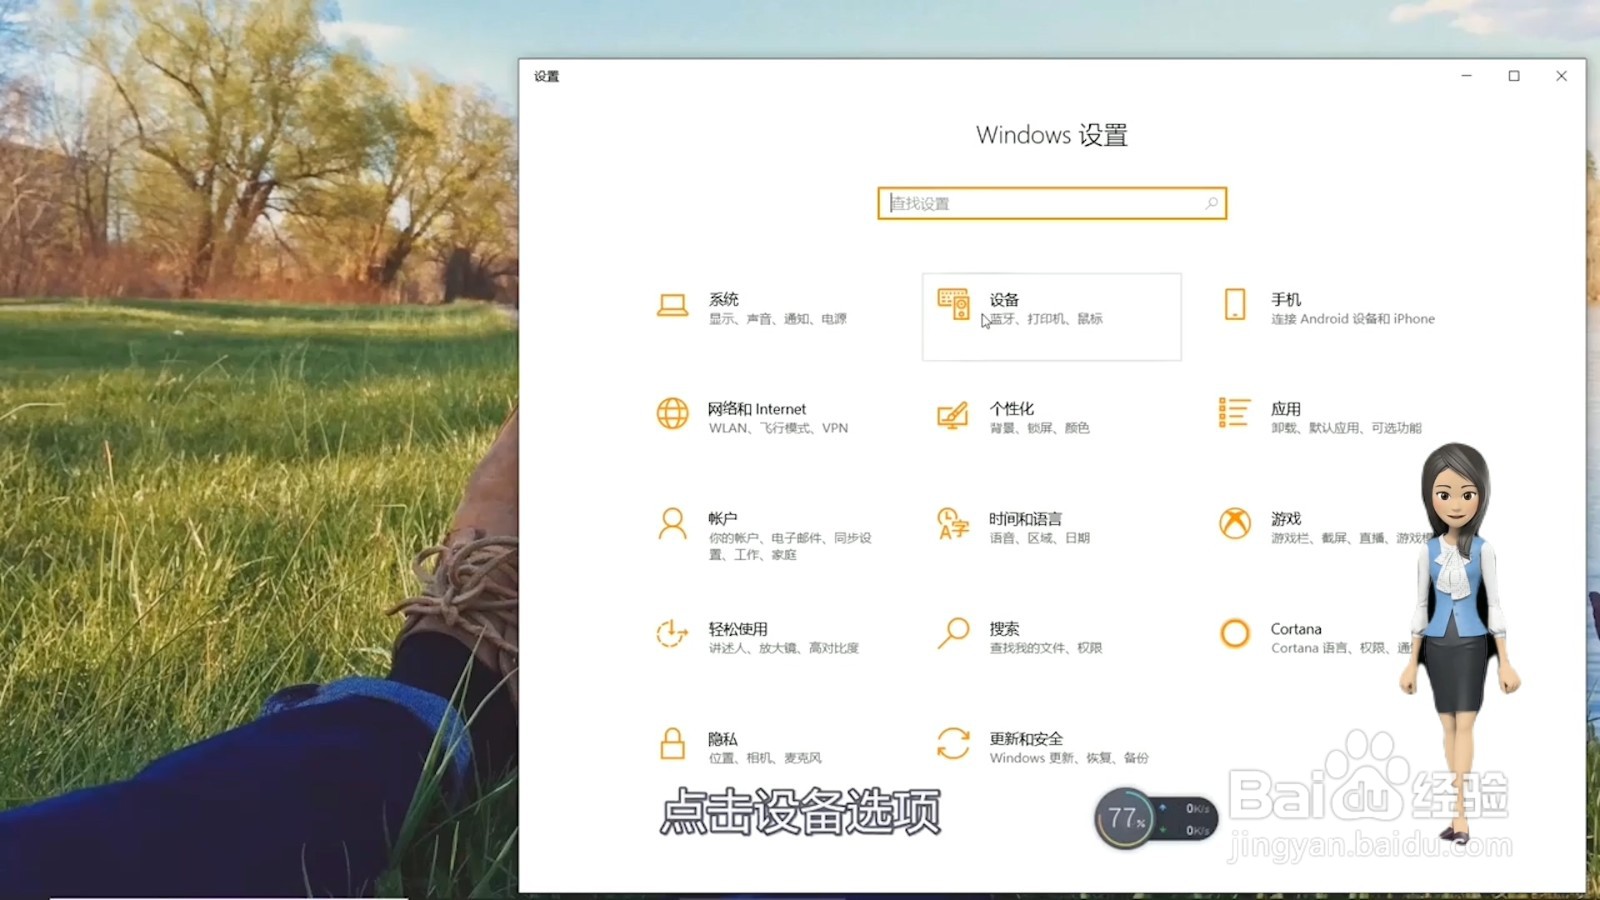
Task: Click the Cortana title text
Action: [x=1296, y=629]
